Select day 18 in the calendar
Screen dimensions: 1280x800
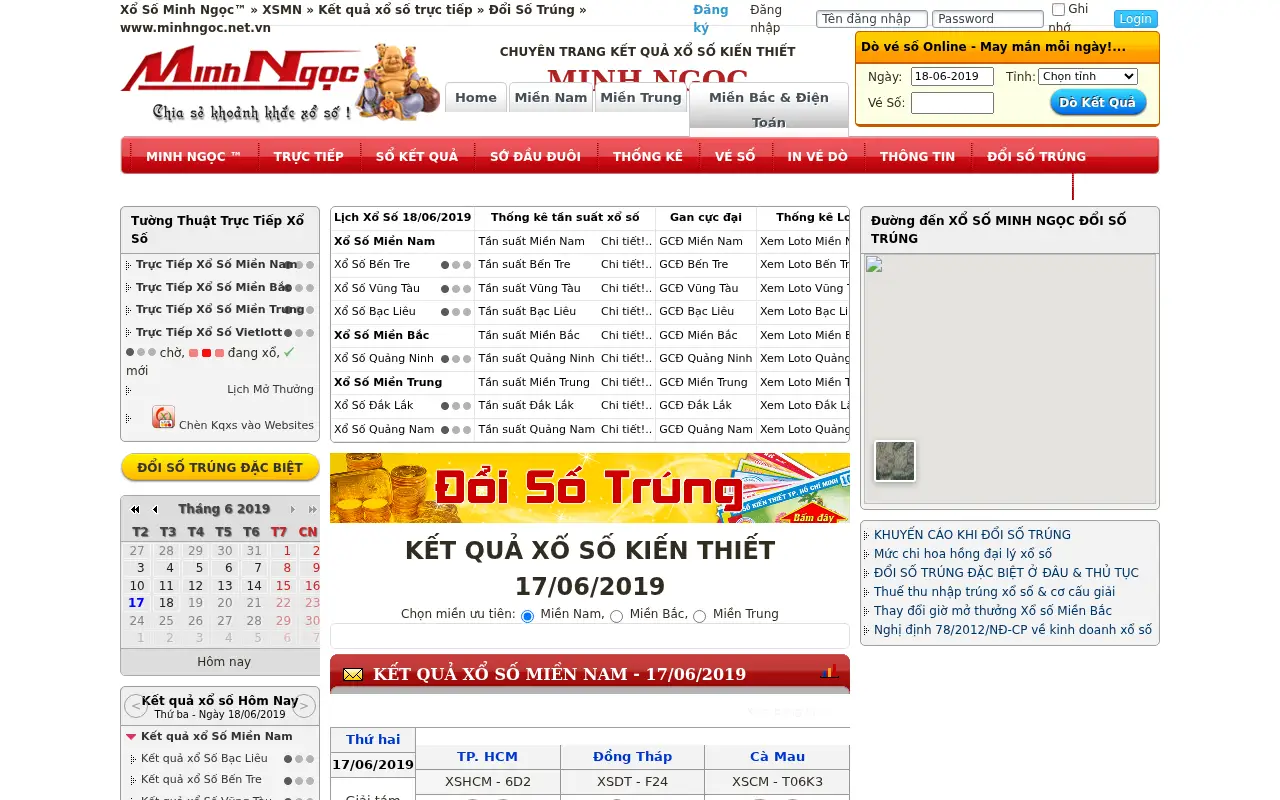(x=166, y=603)
